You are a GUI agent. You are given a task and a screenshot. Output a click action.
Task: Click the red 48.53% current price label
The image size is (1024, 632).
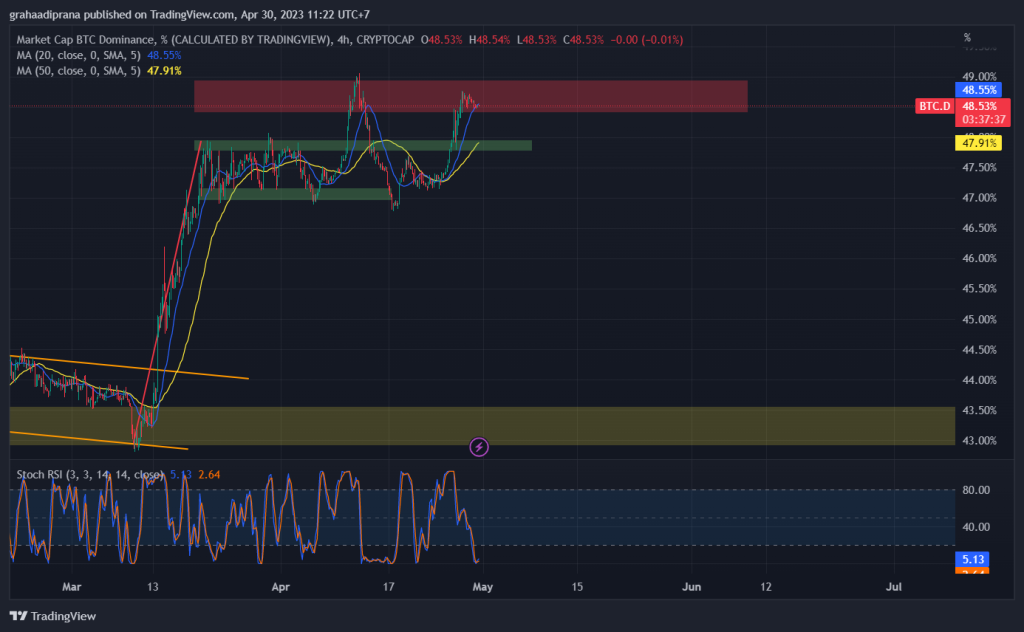click(x=982, y=106)
